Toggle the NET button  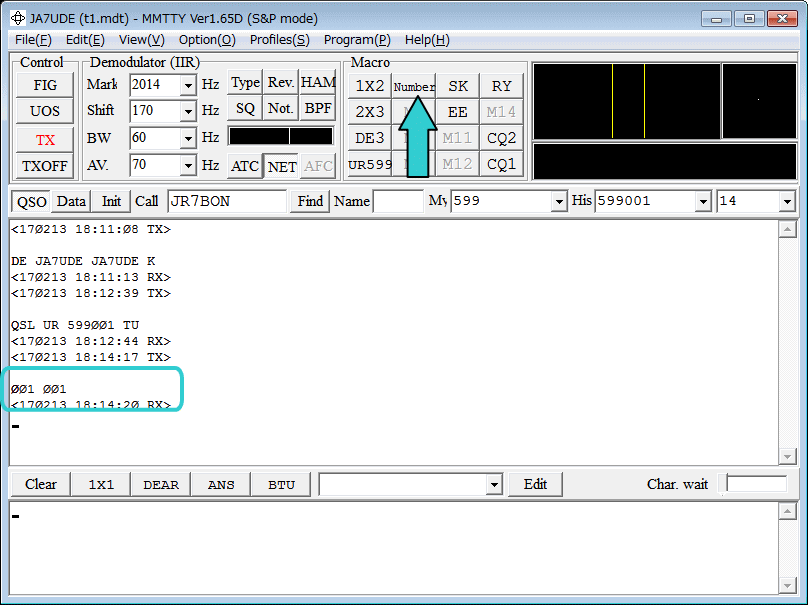[x=282, y=166]
